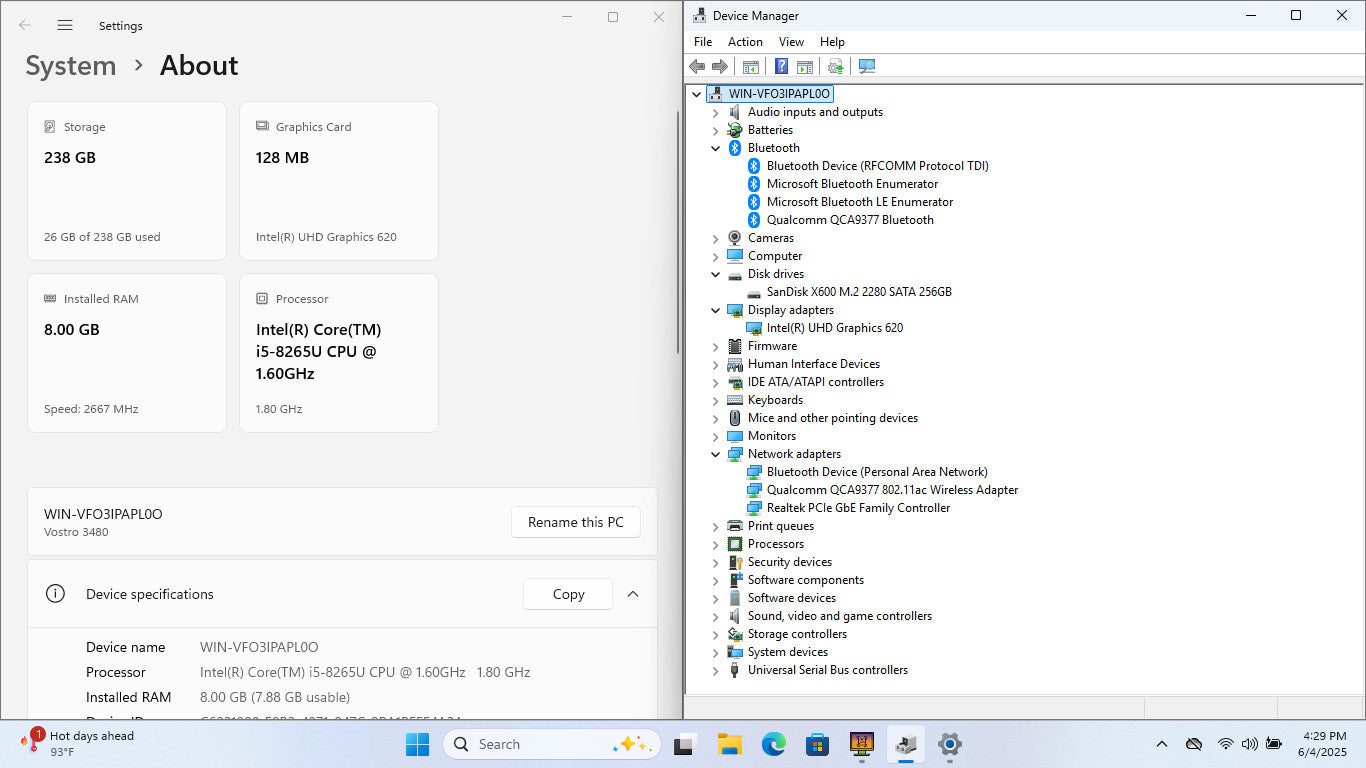Open File Explorer from taskbar
The image size is (1366, 768).
pyautogui.click(x=729, y=744)
